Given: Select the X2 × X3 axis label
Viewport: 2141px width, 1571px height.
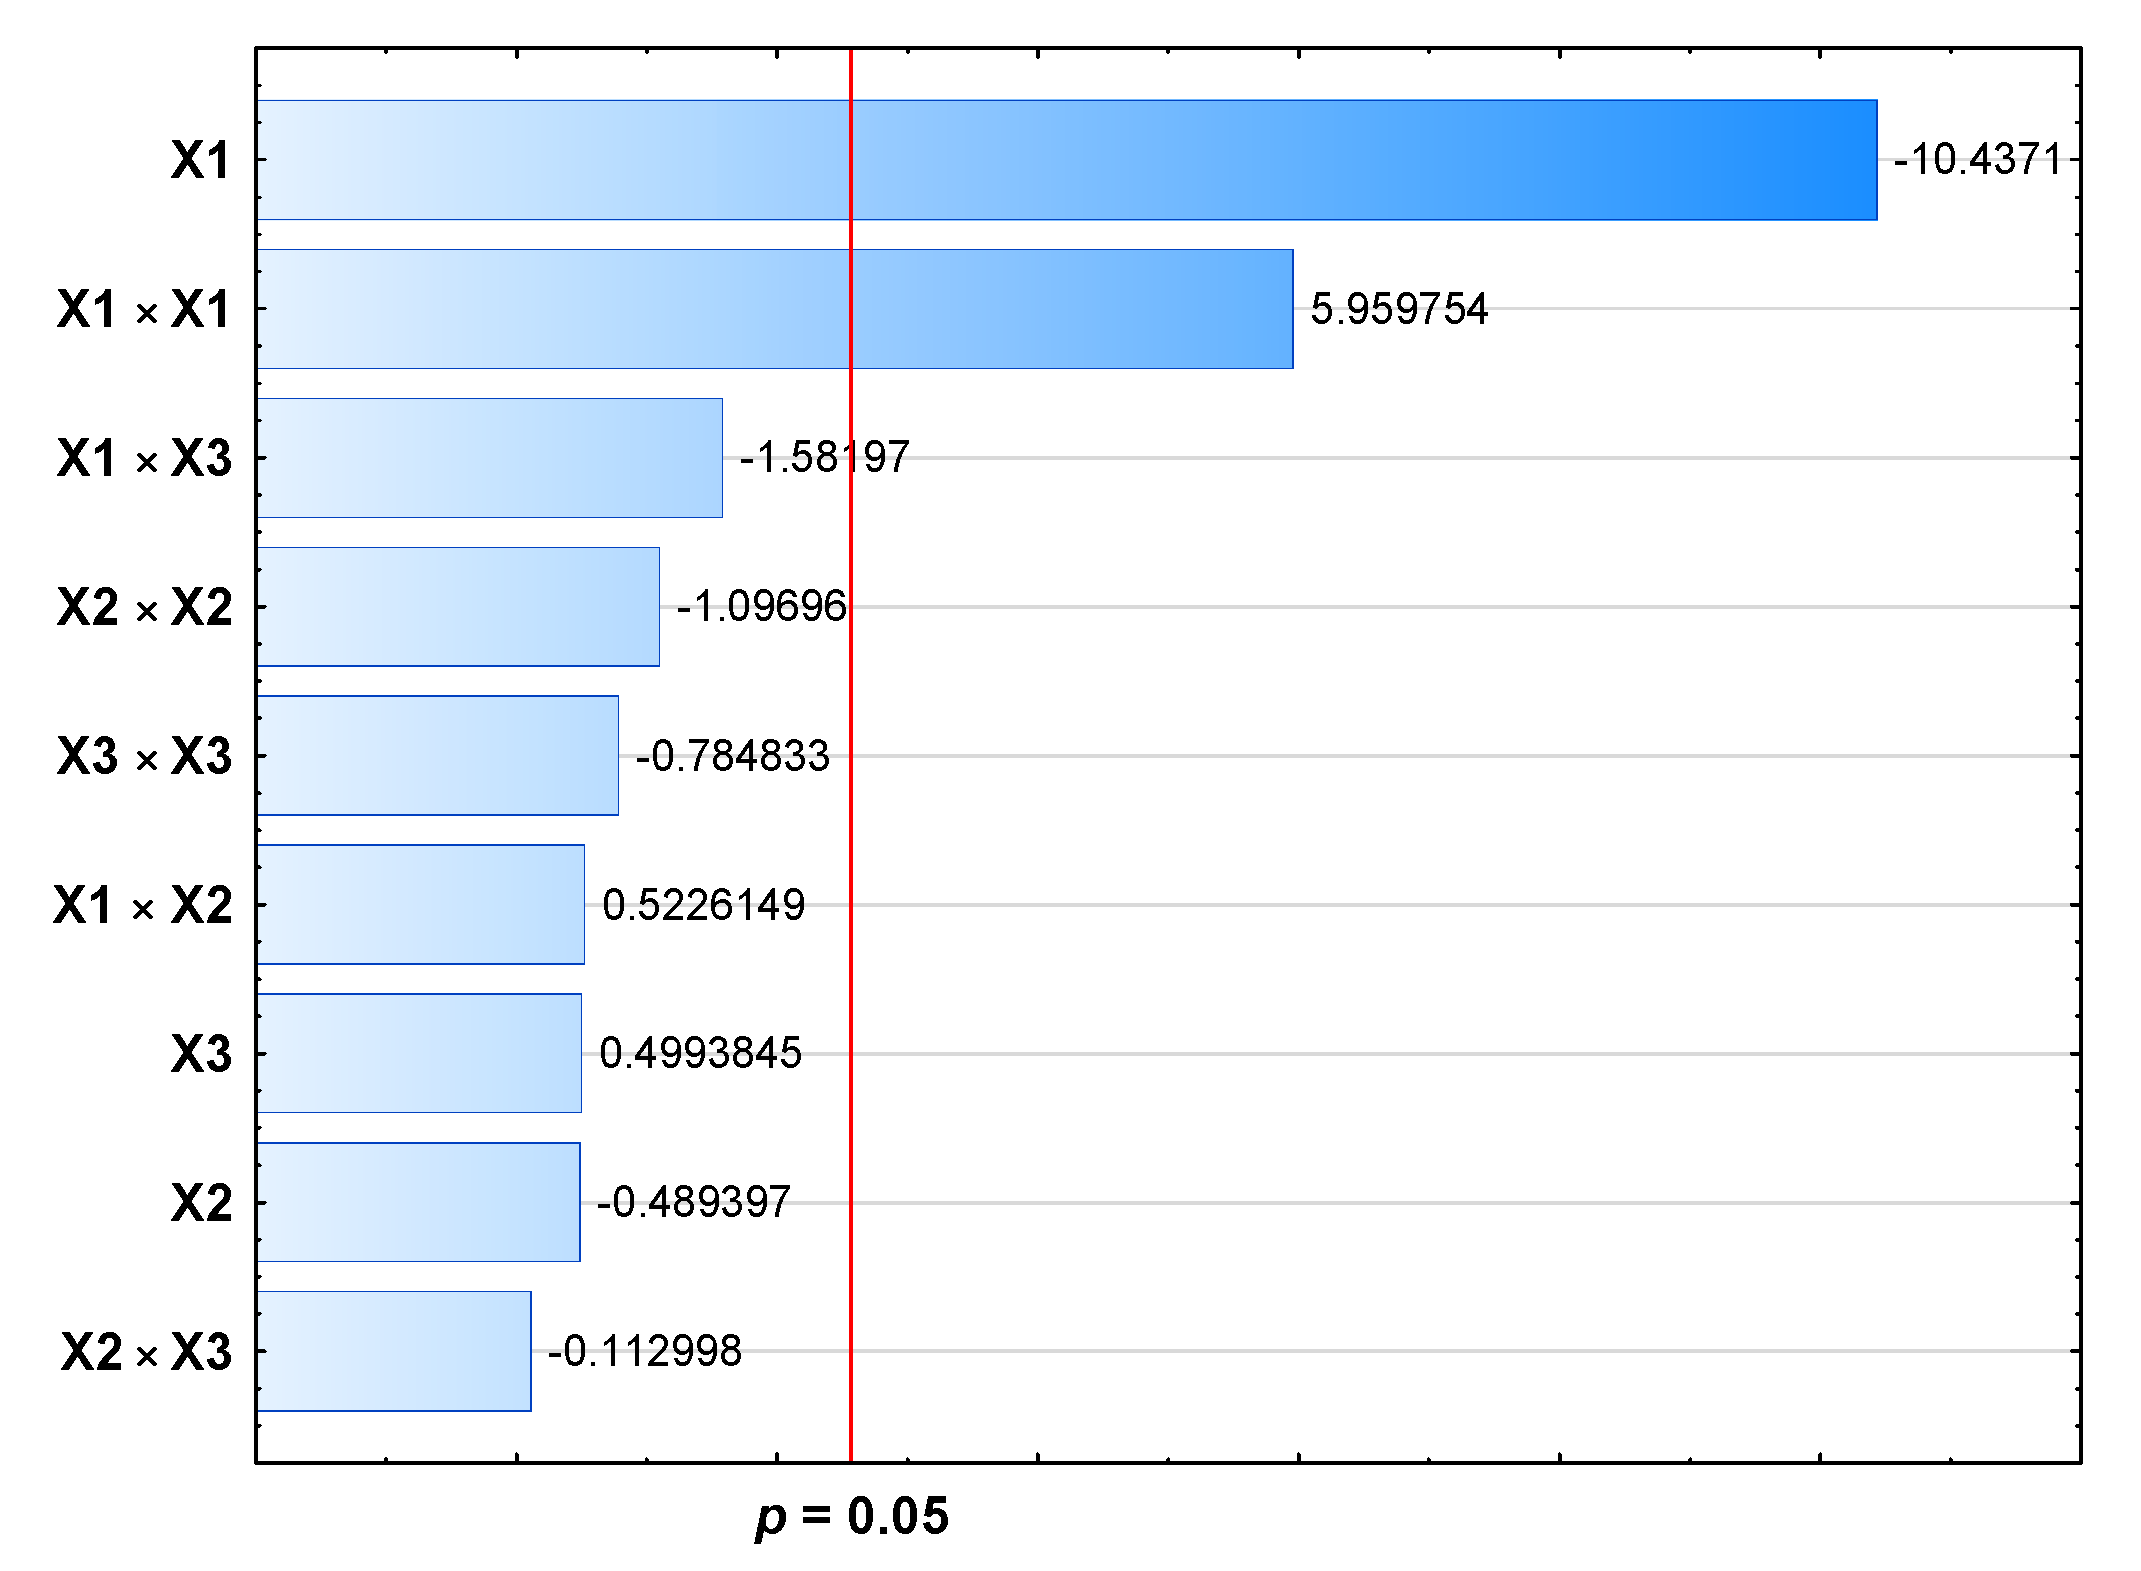Looking at the screenshot, I should pos(146,1352).
